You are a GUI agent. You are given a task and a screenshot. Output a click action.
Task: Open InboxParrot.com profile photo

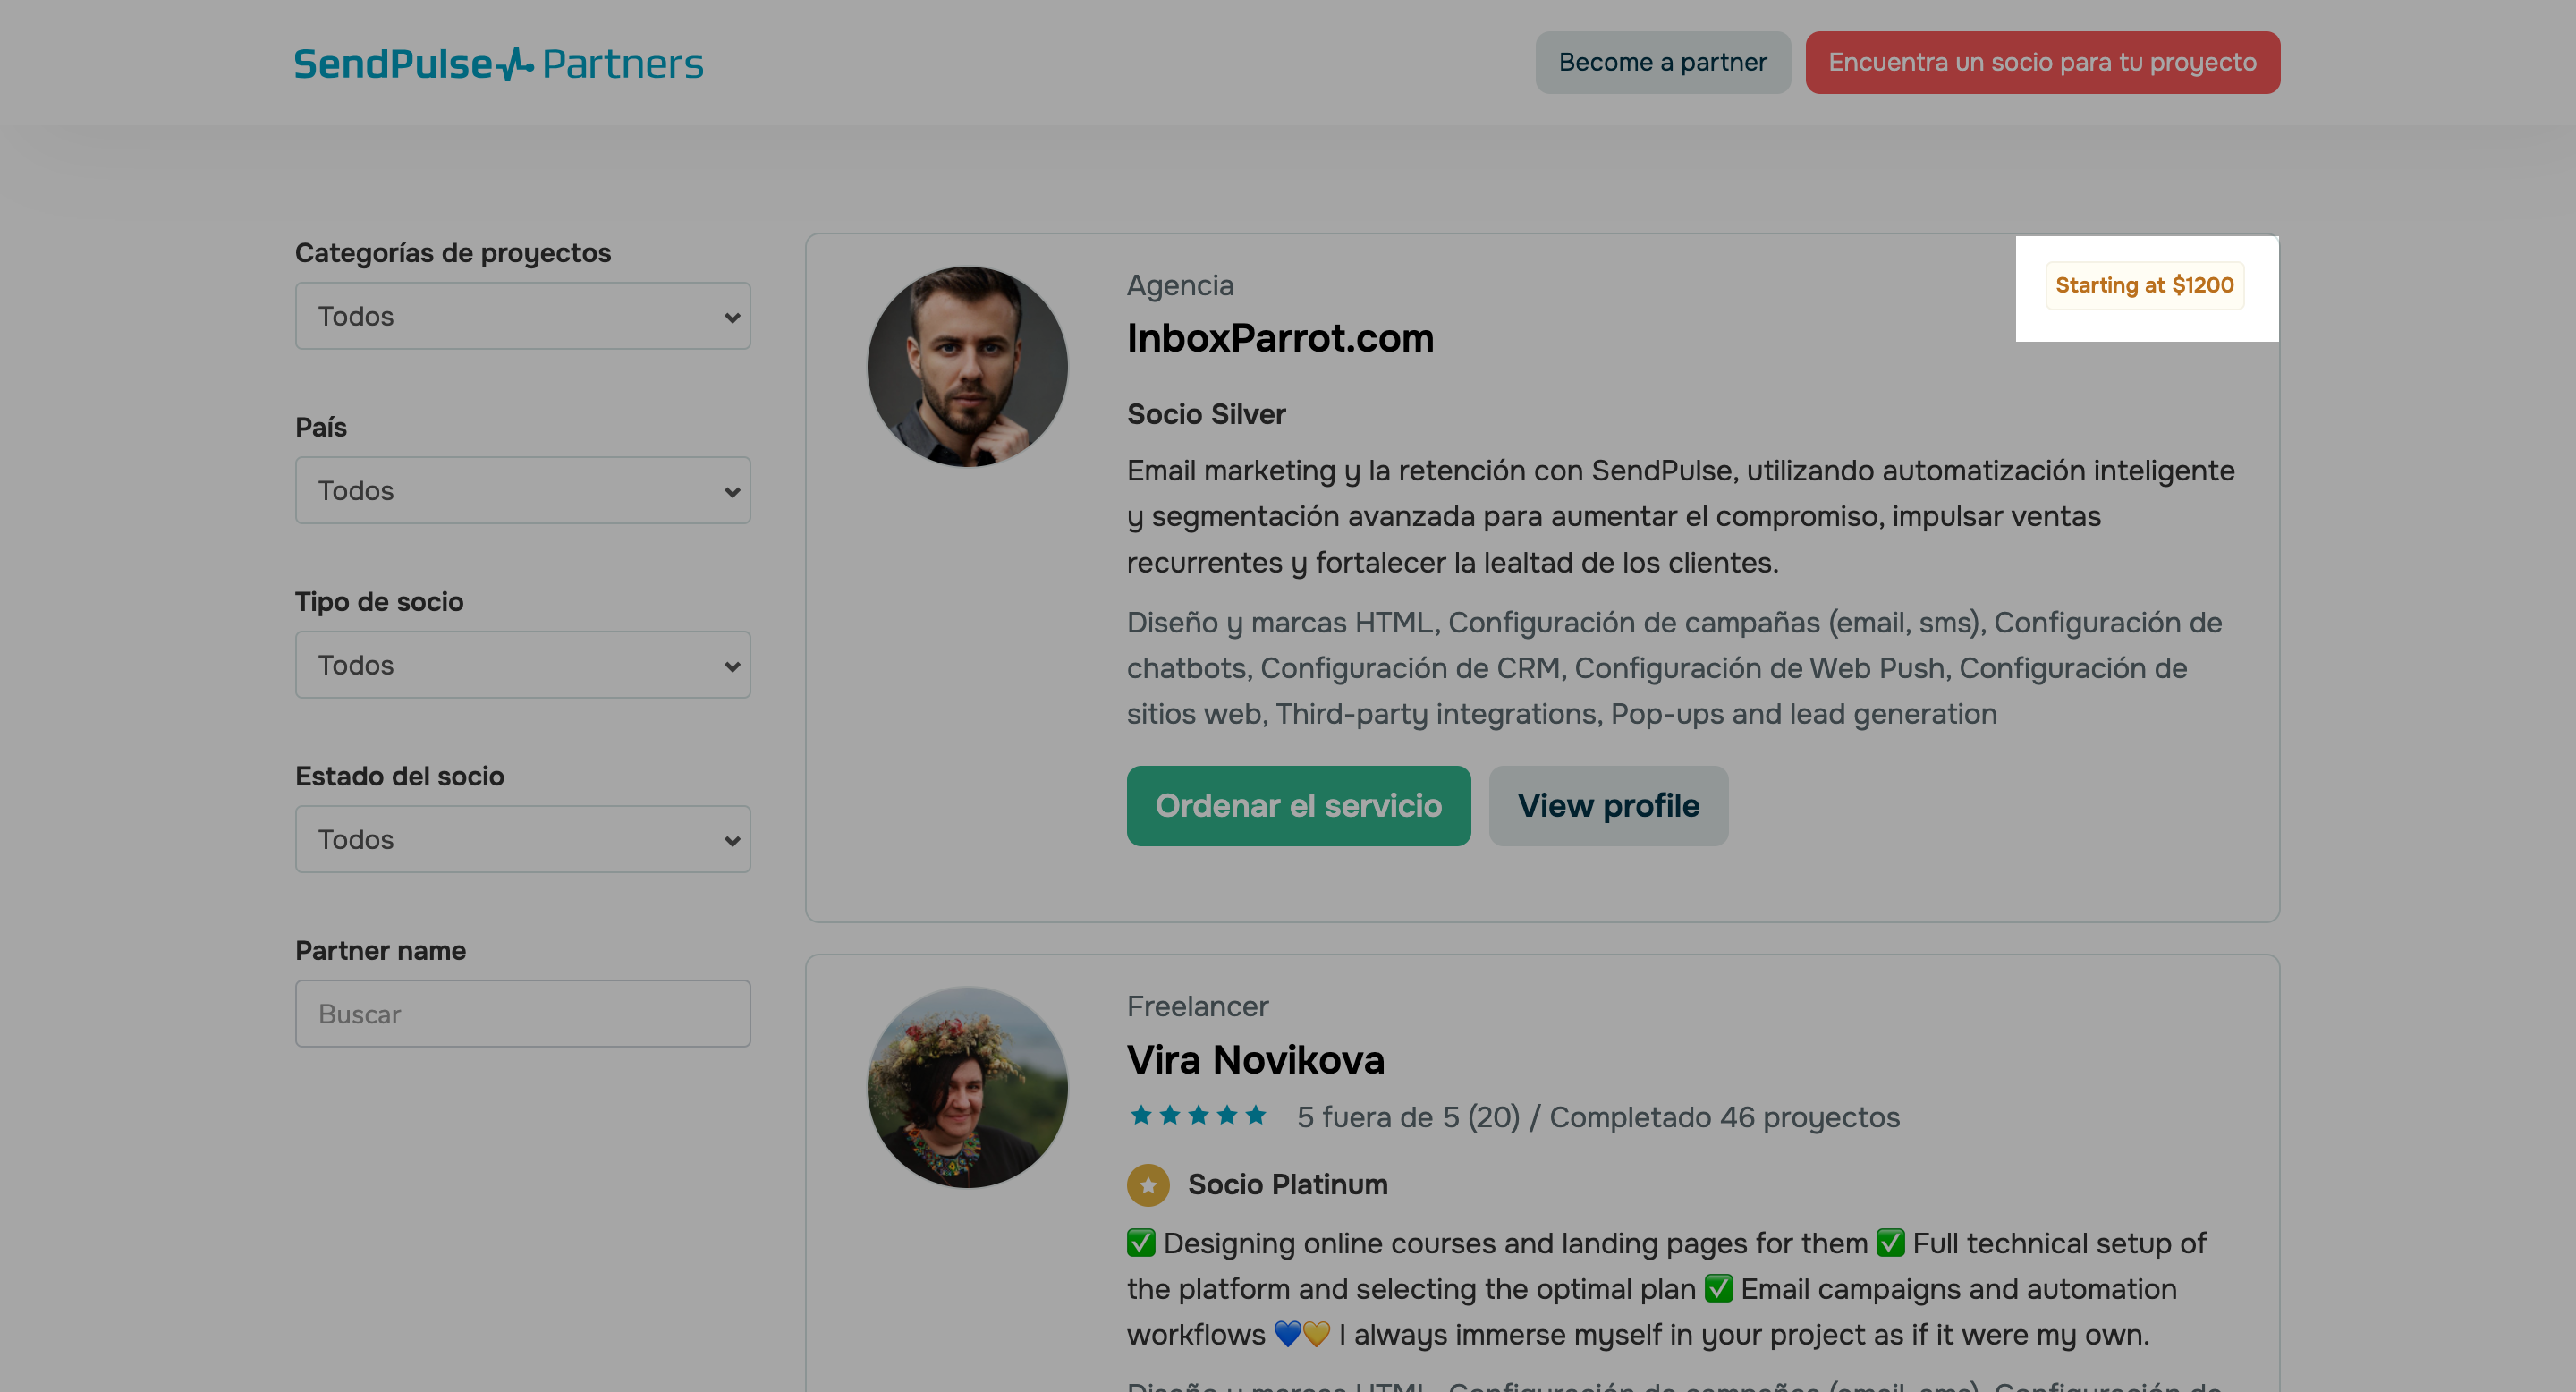(x=967, y=366)
